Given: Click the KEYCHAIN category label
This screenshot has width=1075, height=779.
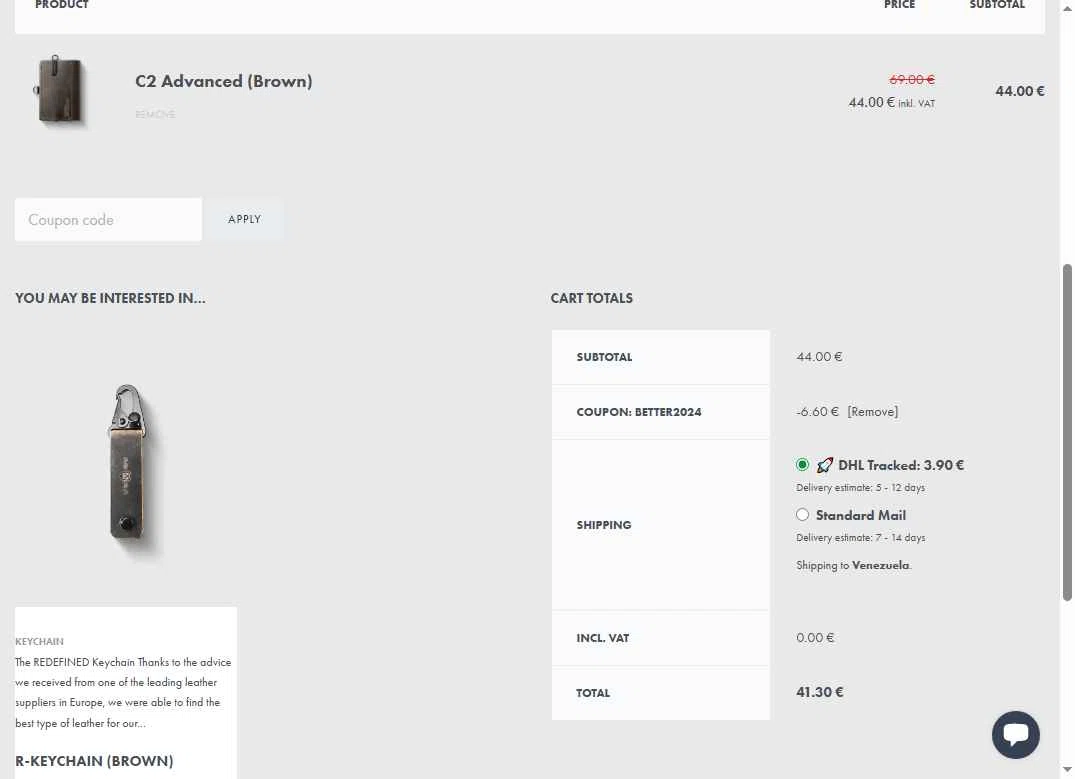Looking at the screenshot, I should [x=39, y=641].
